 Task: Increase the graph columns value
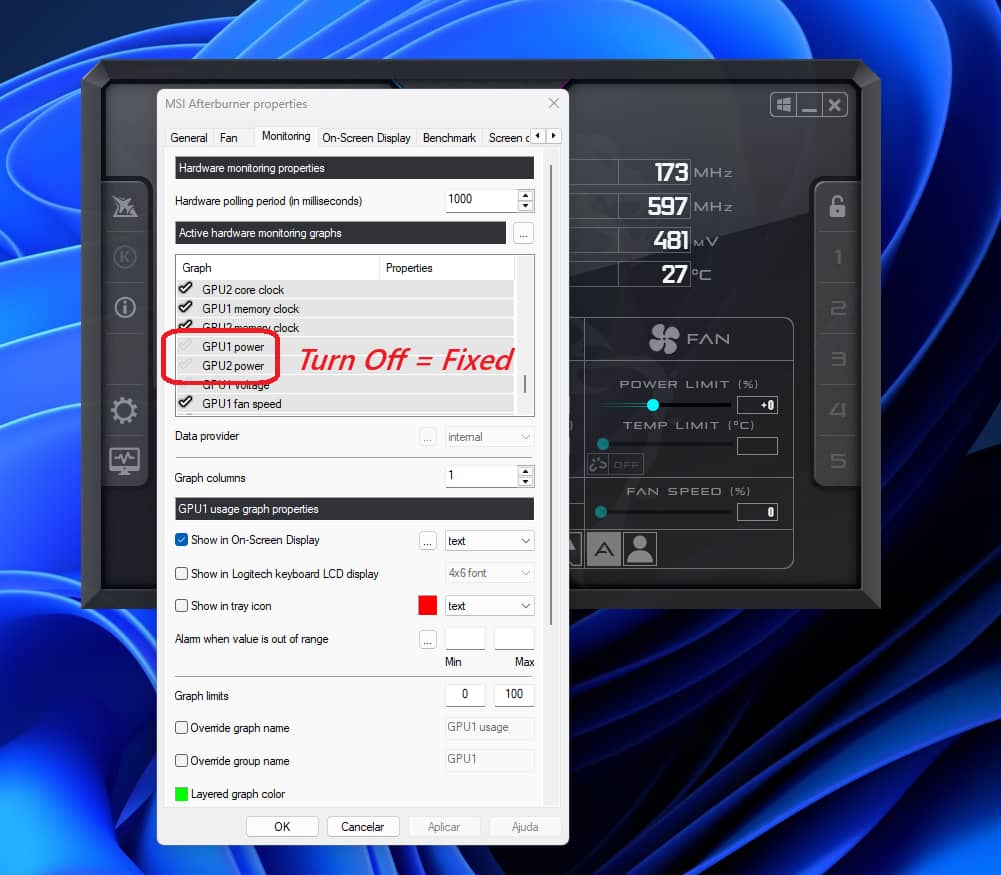point(525,472)
